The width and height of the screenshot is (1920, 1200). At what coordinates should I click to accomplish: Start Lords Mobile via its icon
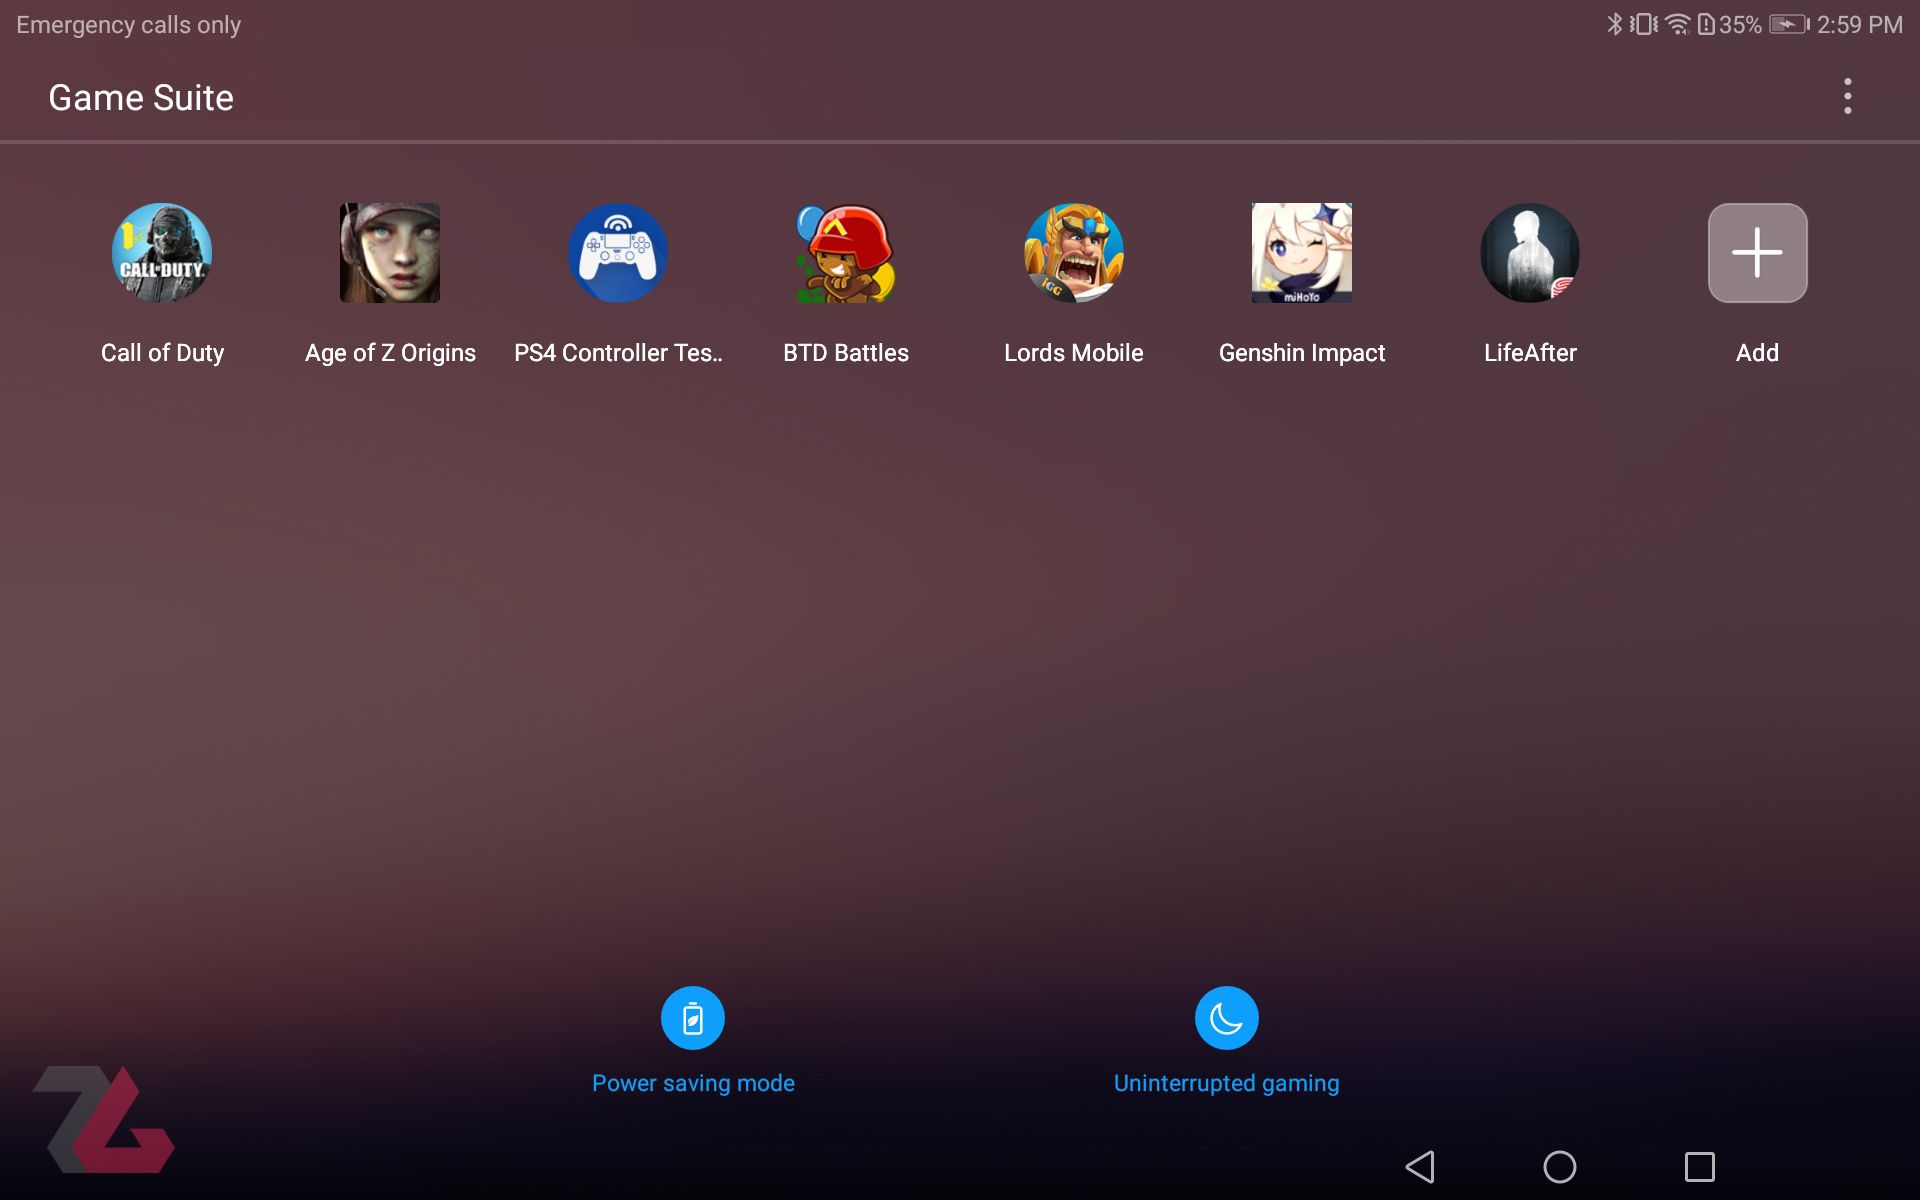click(1074, 253)
